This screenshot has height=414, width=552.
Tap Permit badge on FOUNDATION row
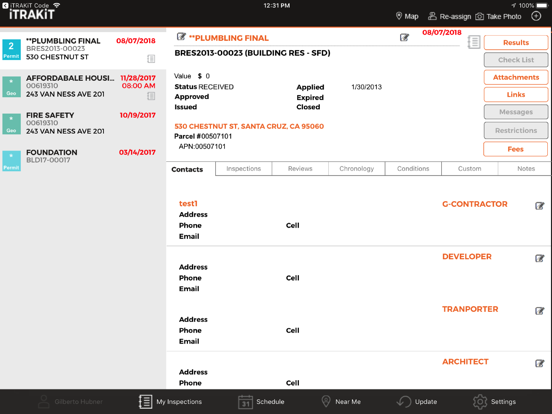tap(11, 161)
